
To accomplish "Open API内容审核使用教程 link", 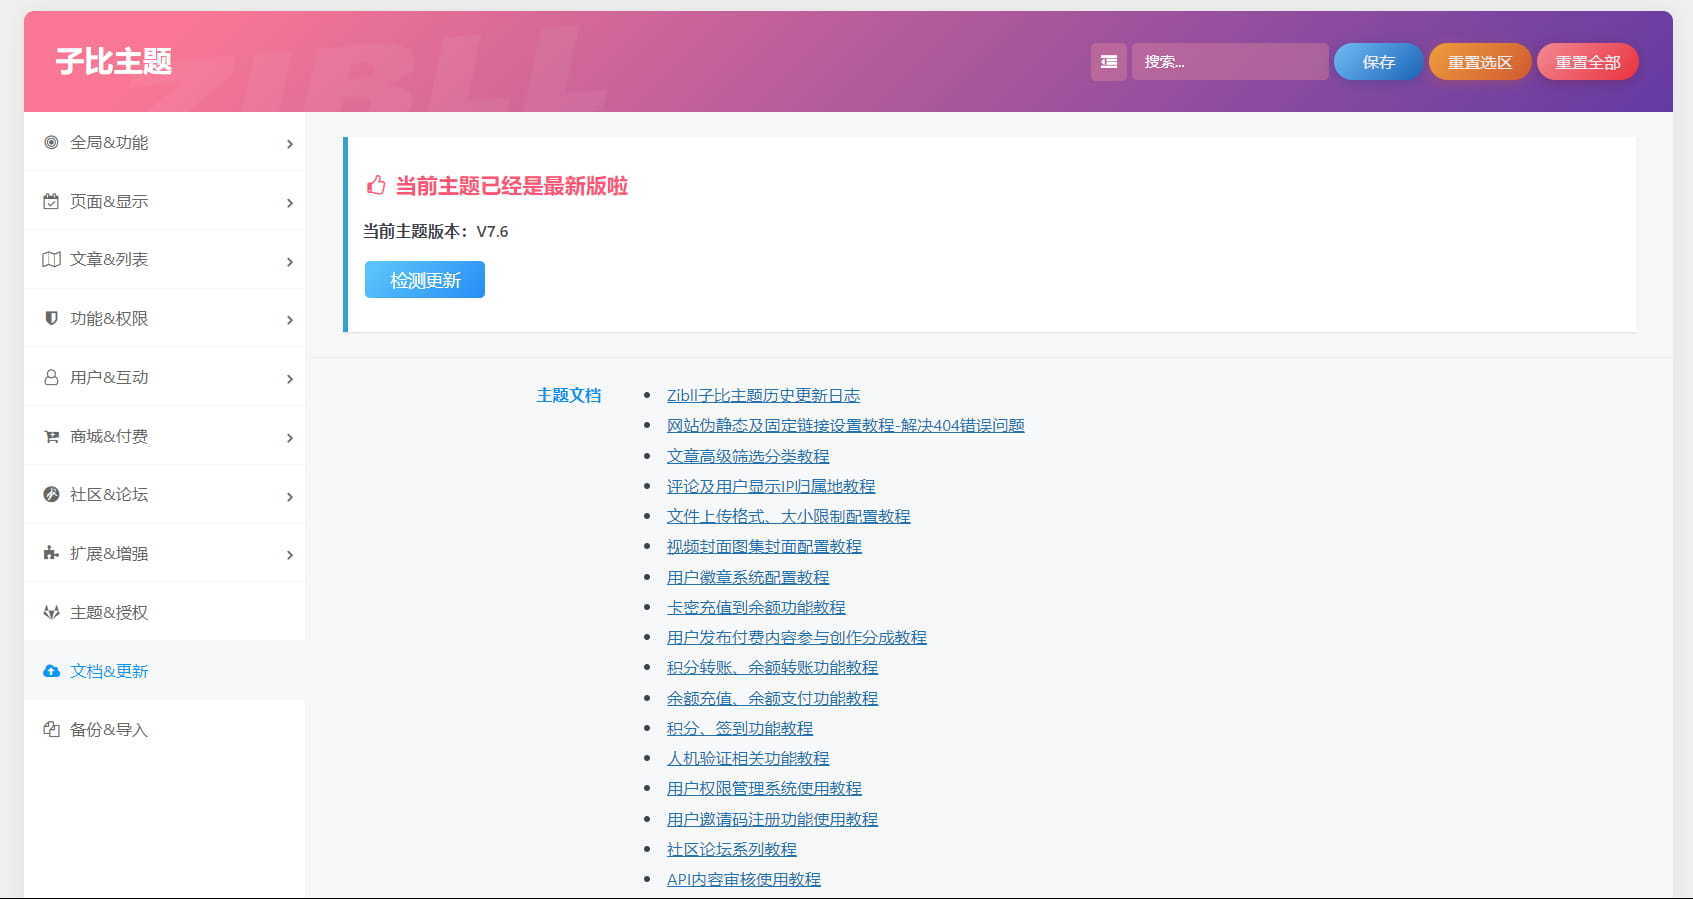I will 744,879.
